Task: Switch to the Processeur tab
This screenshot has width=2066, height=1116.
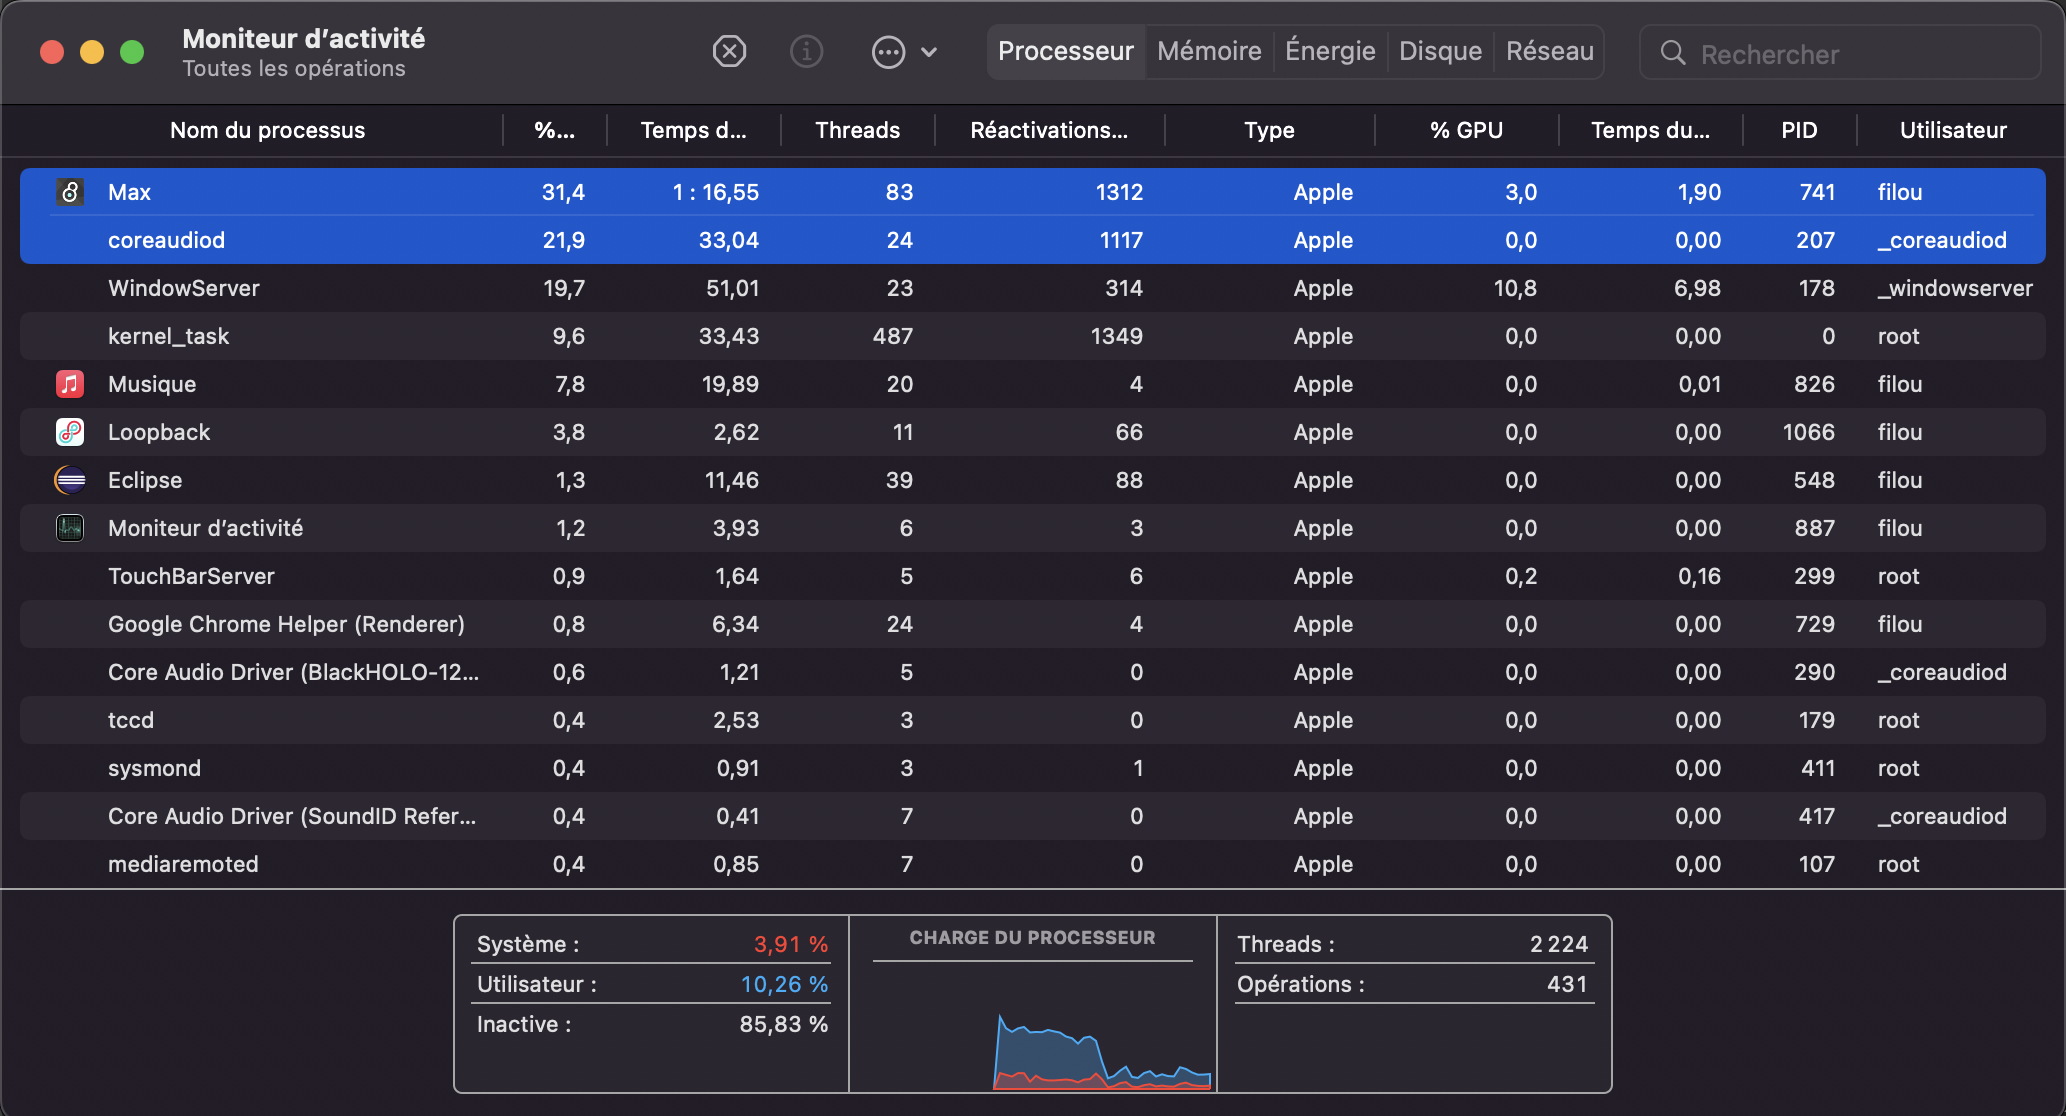Action: pyautogui.click(x=1066, y=51)
